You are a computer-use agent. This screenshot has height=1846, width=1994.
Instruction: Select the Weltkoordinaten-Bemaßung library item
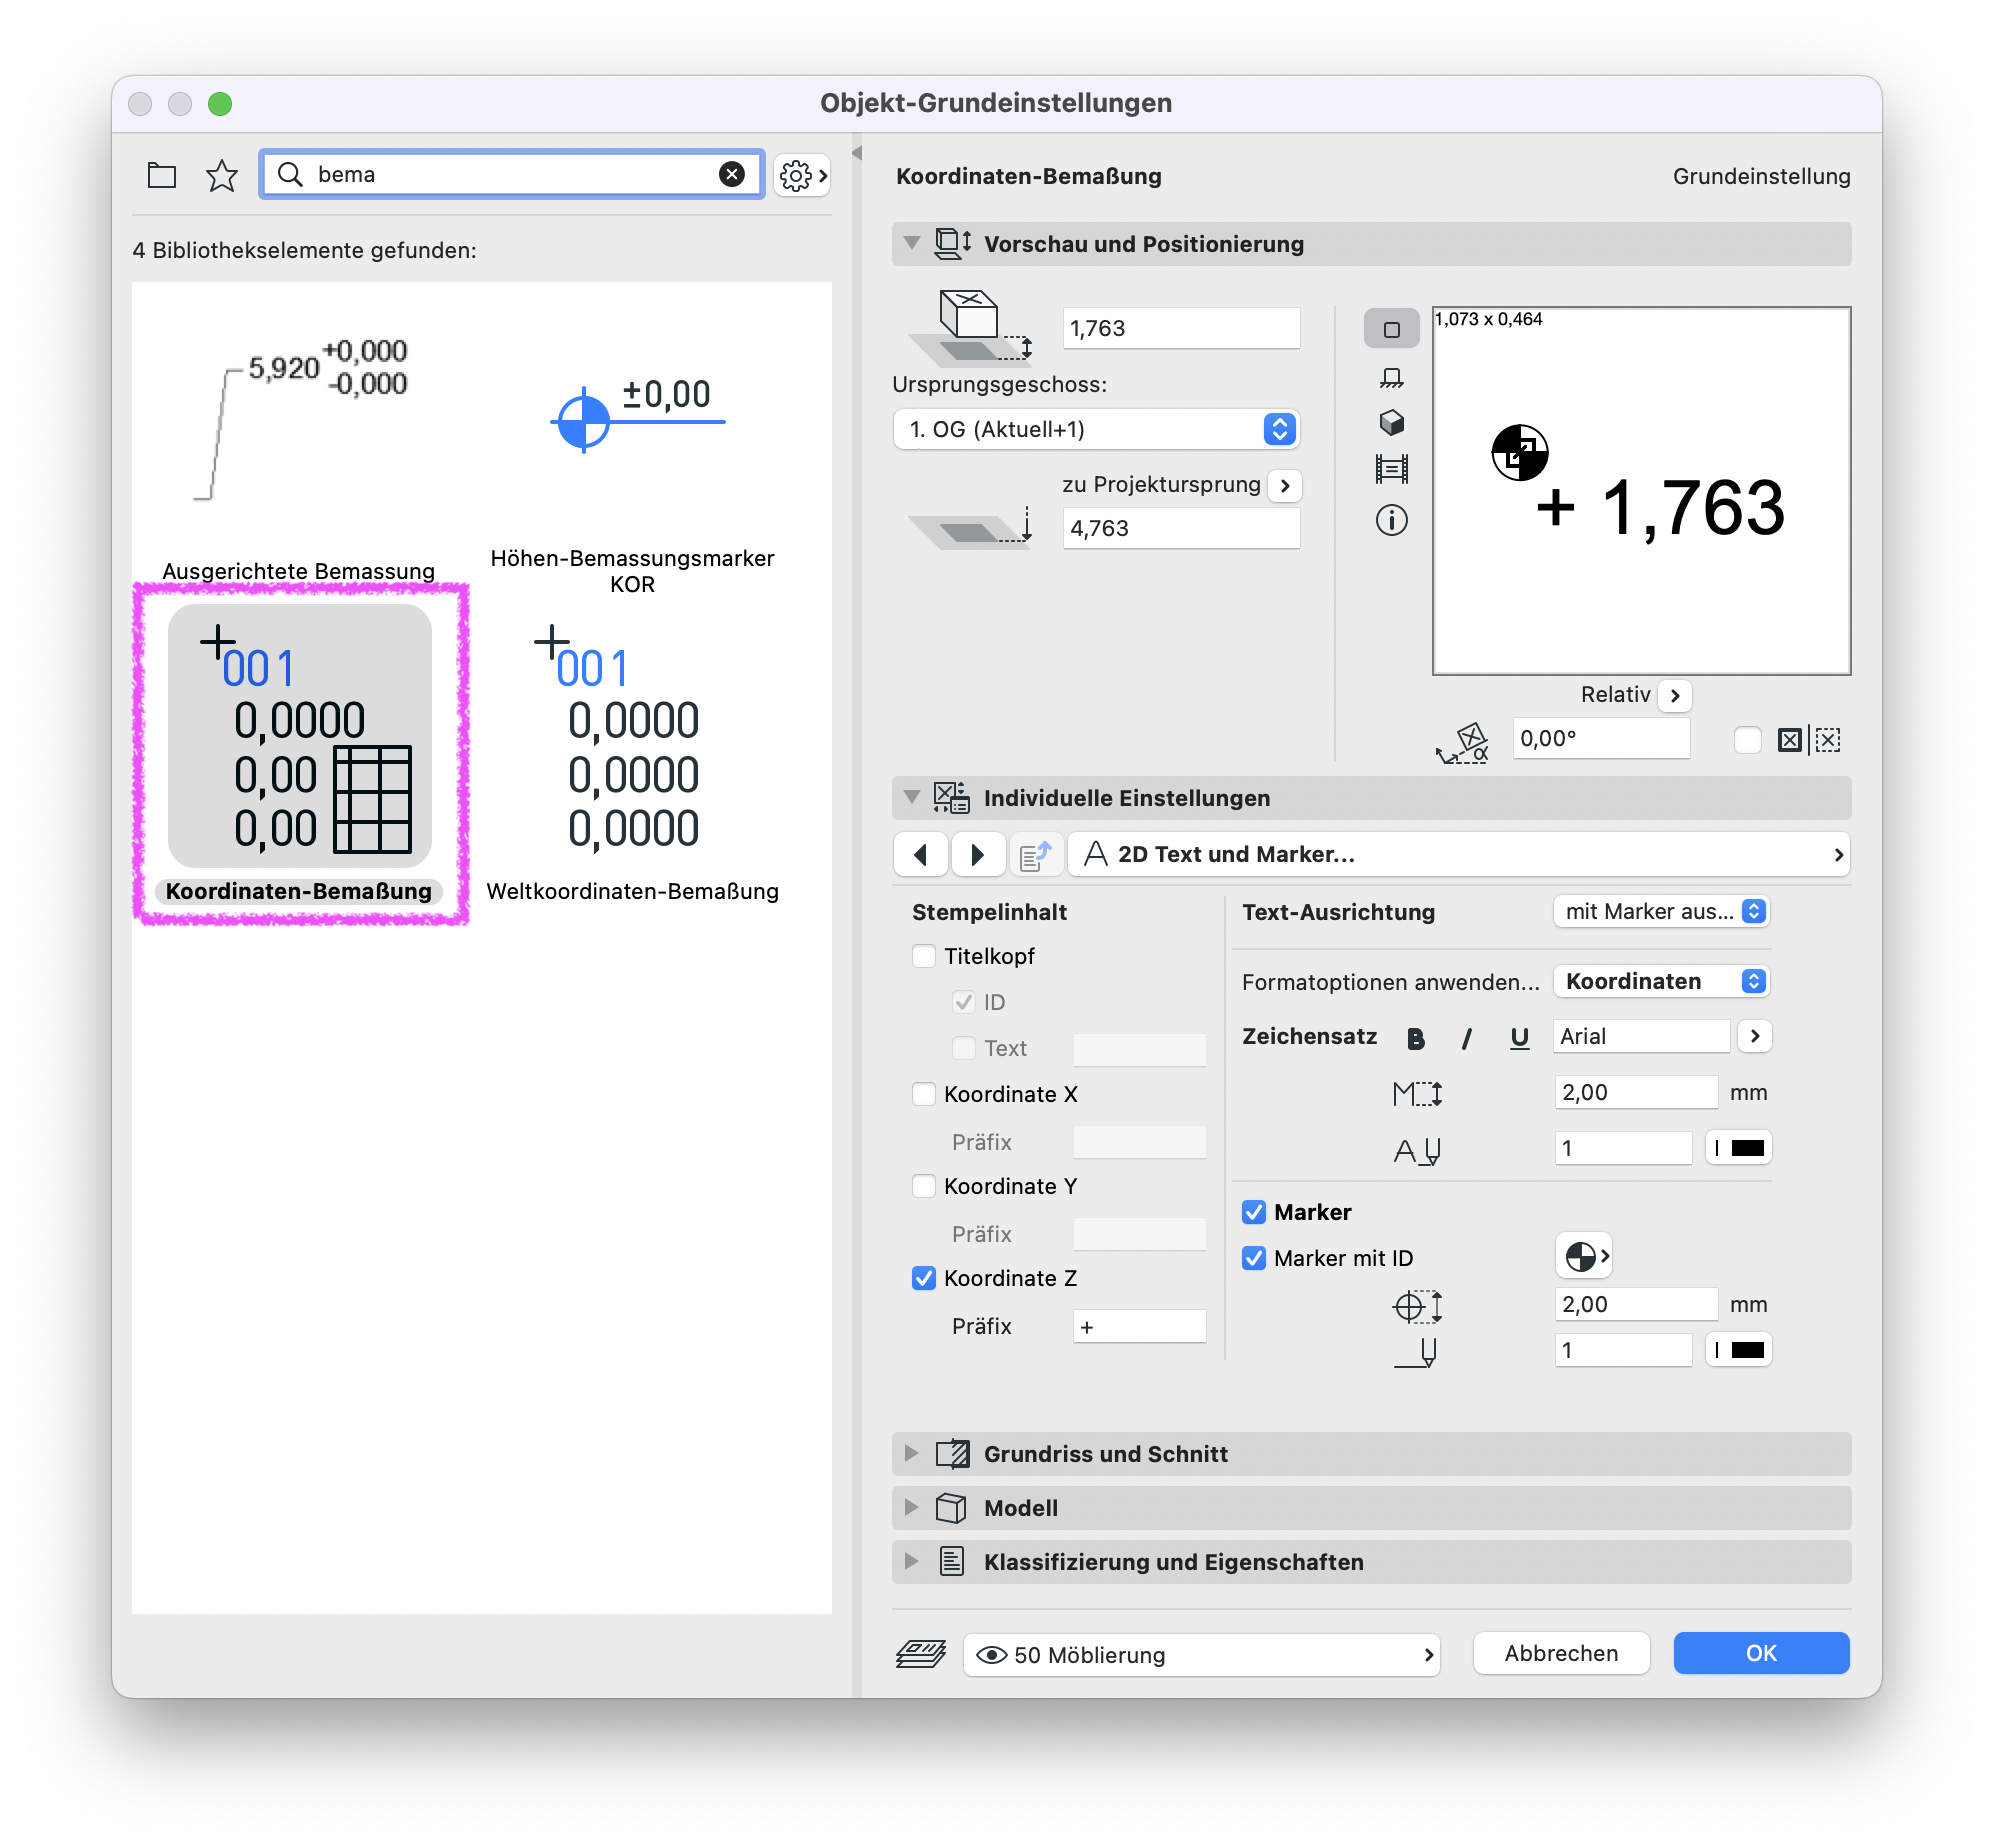[x=632, y=760]
